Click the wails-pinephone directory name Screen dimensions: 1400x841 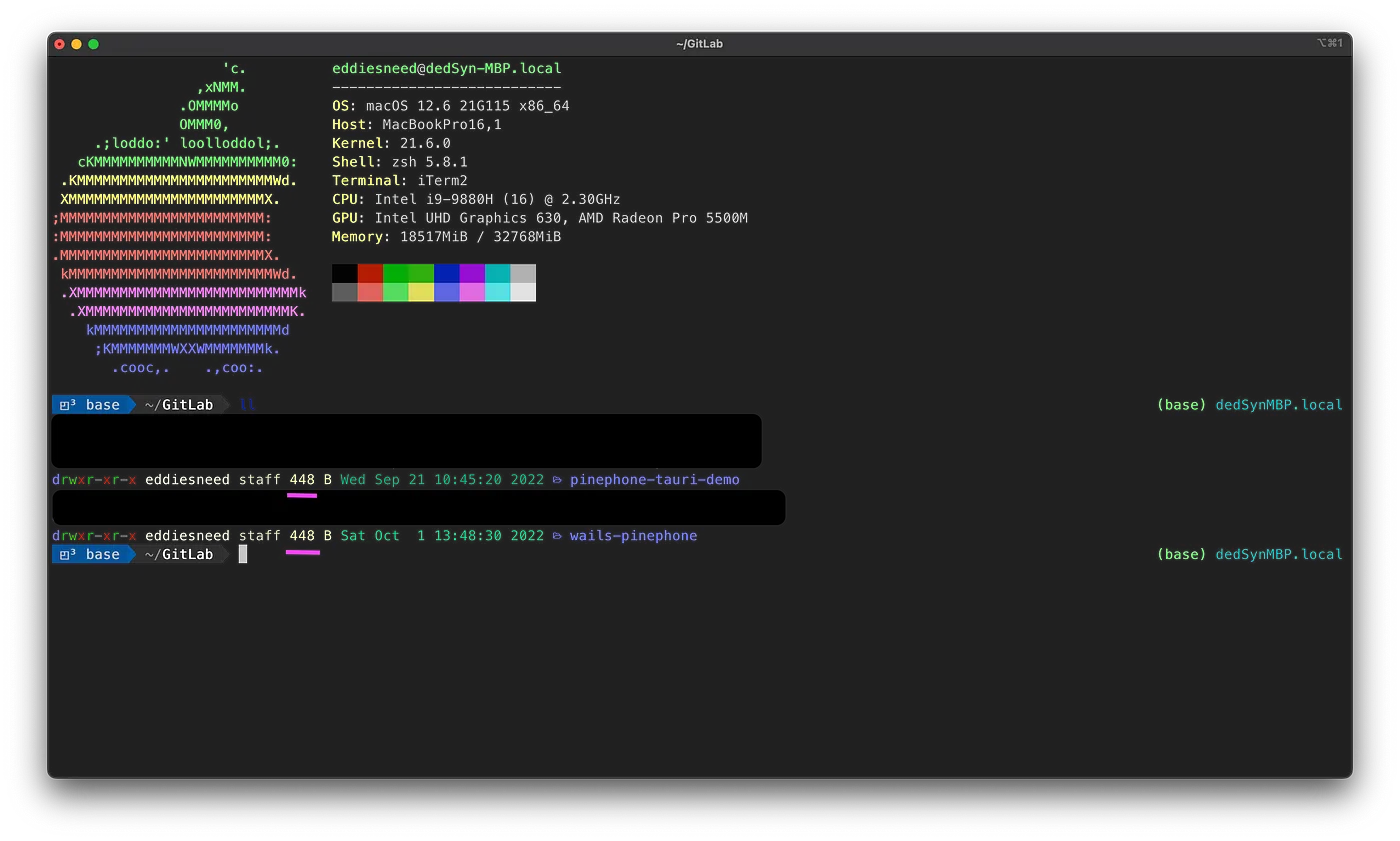[633, 536]
